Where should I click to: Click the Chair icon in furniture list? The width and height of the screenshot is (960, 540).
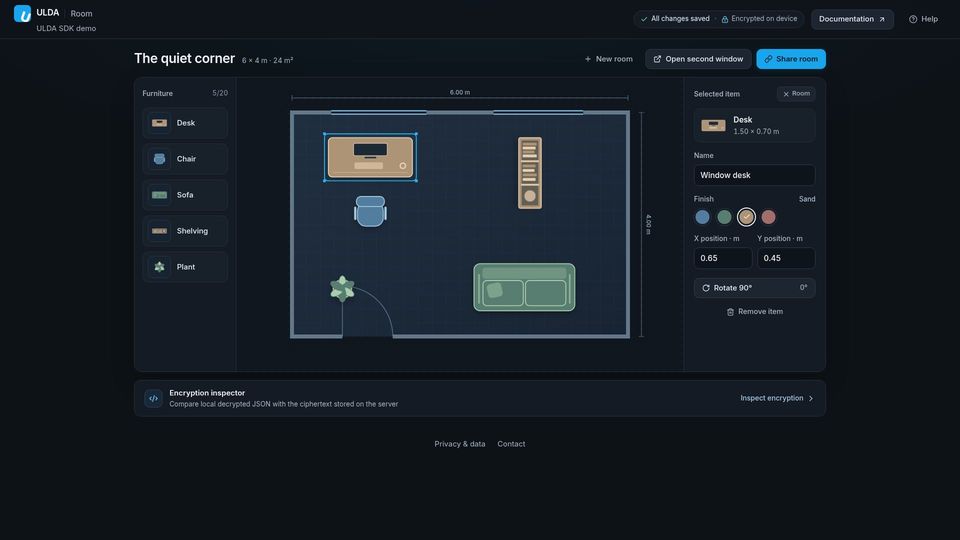click(159, 159)
